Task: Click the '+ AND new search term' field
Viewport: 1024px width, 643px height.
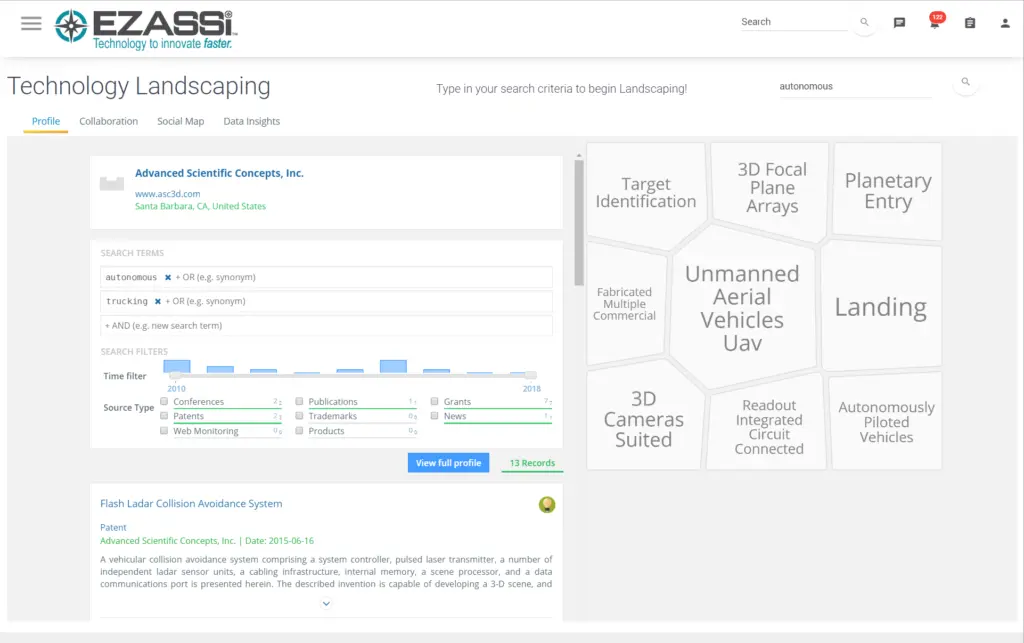Action: (327, 326)
